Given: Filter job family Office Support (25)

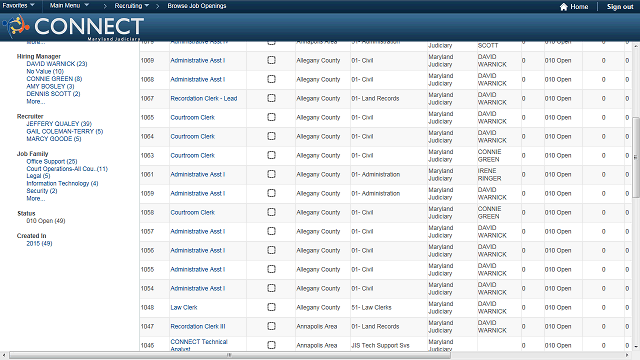Looking at the screenshot, I should [52, 161].
